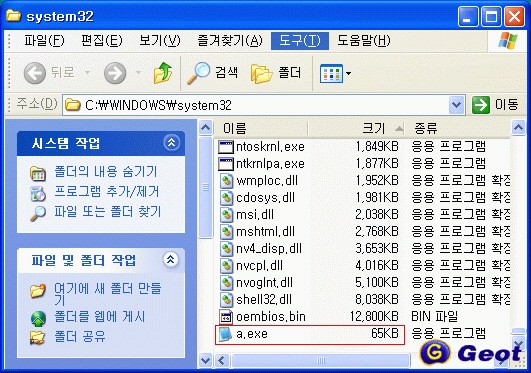531x373 pixels.
Task: Click the 폴더를 웹에 게시 link
Action: [x=100, y=317]
